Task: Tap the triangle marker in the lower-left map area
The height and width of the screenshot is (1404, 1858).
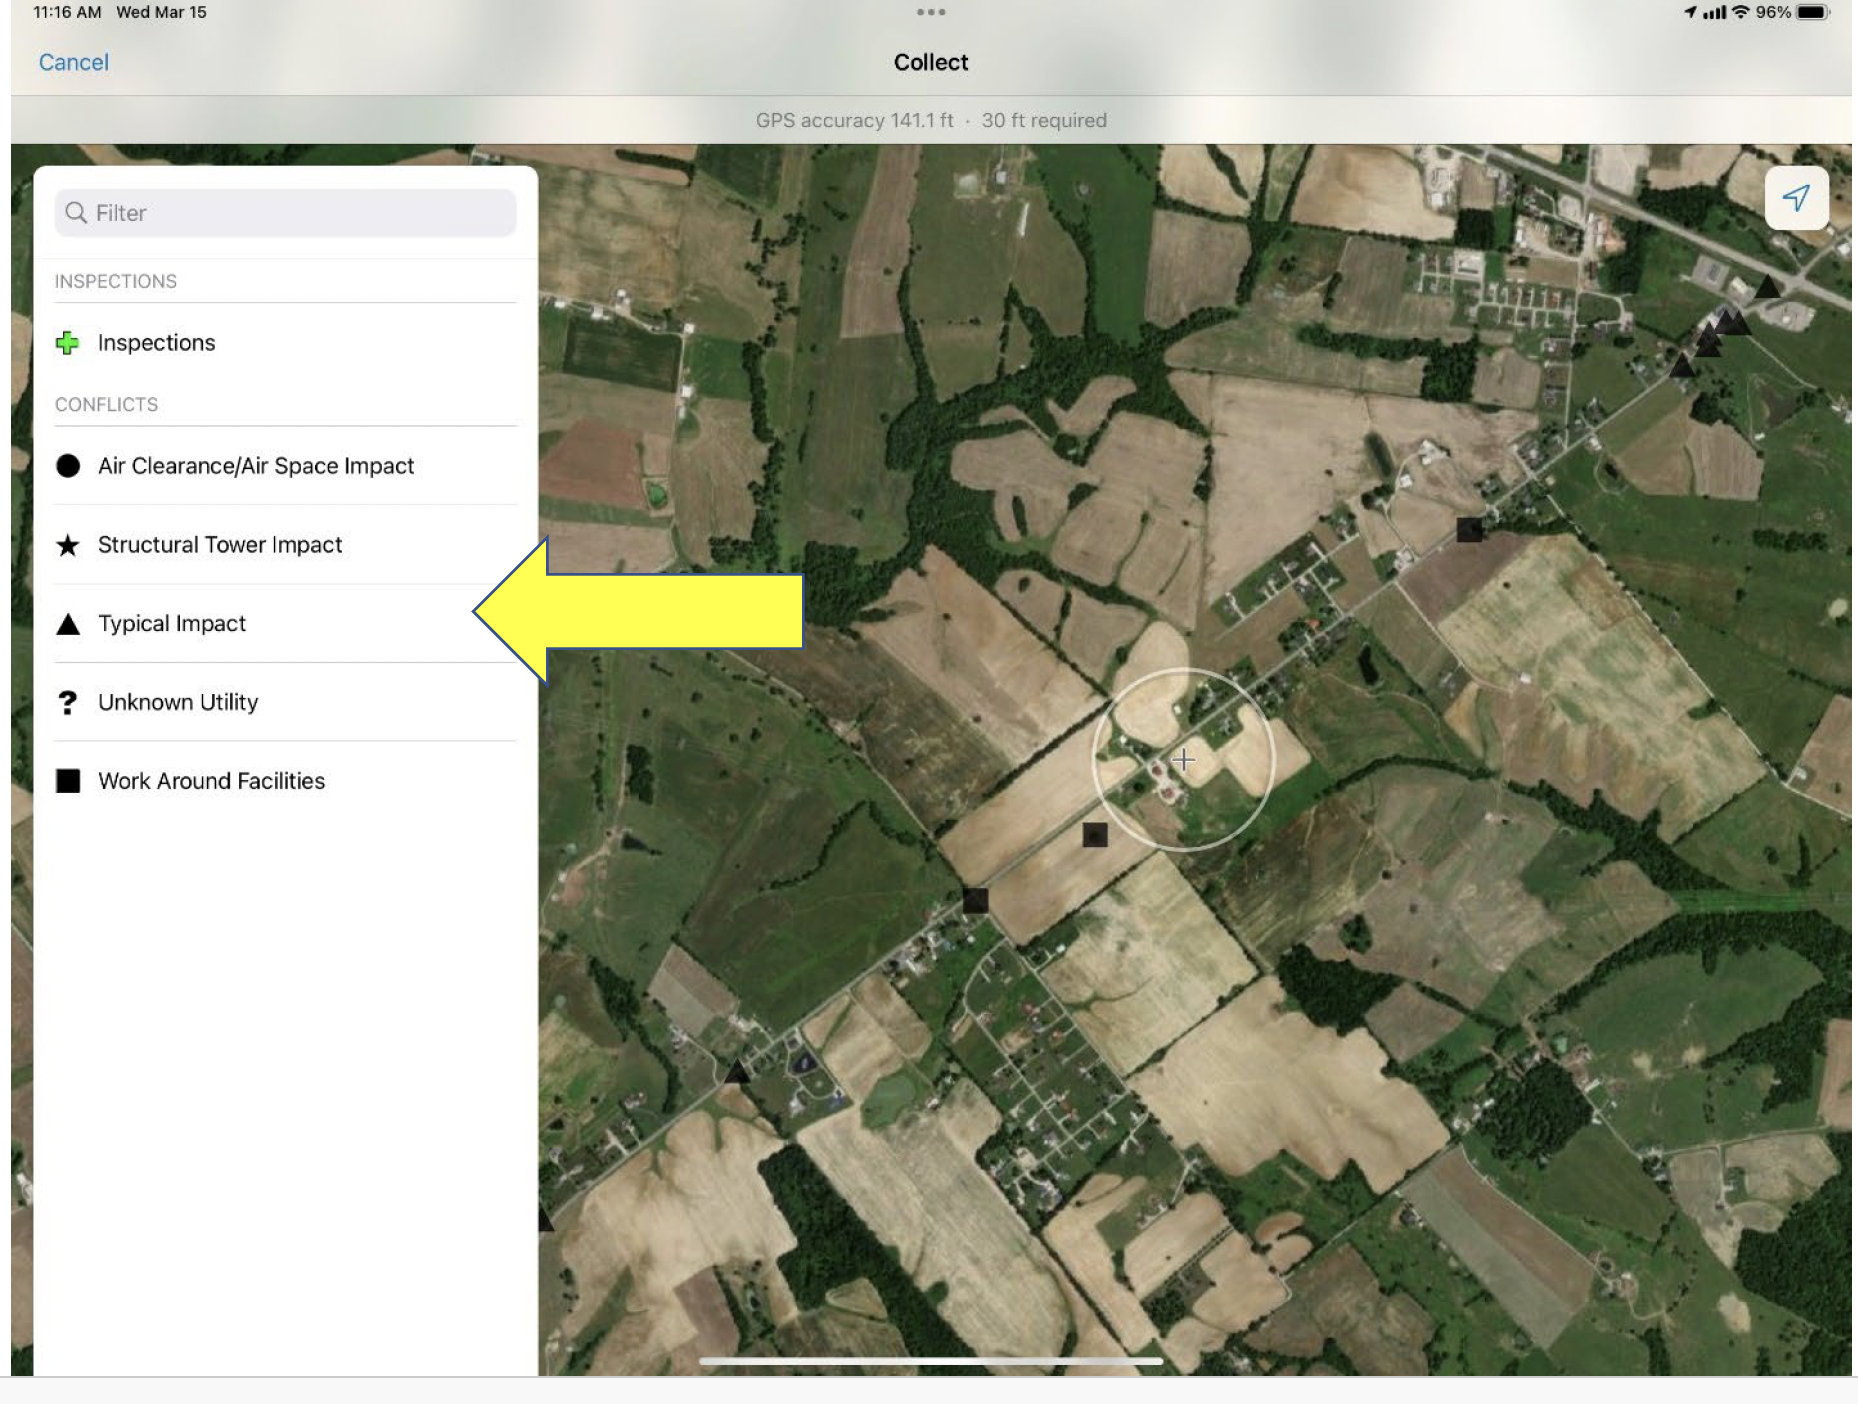Action: (x=737, y=1071)
